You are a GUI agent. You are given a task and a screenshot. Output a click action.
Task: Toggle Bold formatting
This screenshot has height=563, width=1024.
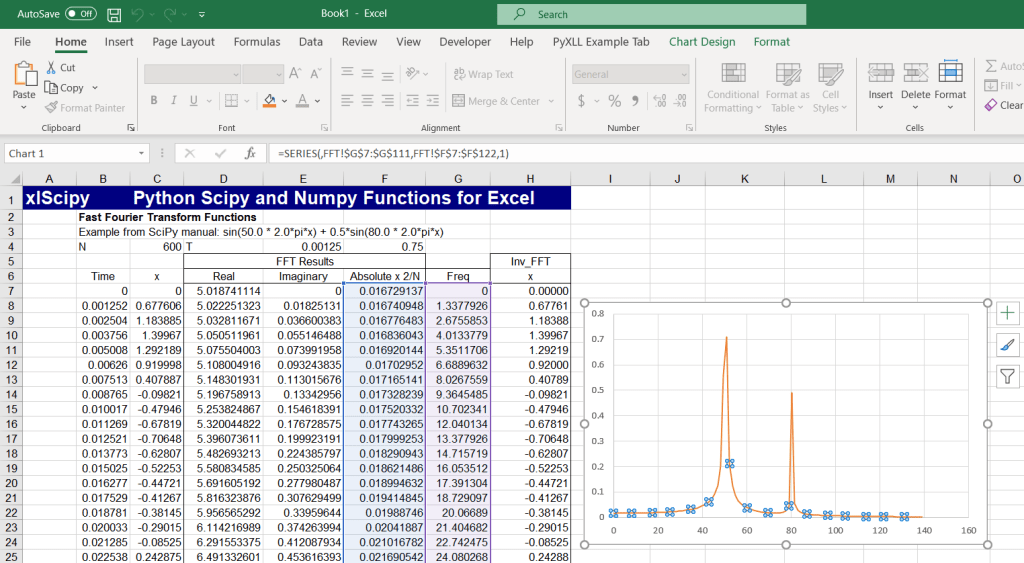(x=154, y=101)
